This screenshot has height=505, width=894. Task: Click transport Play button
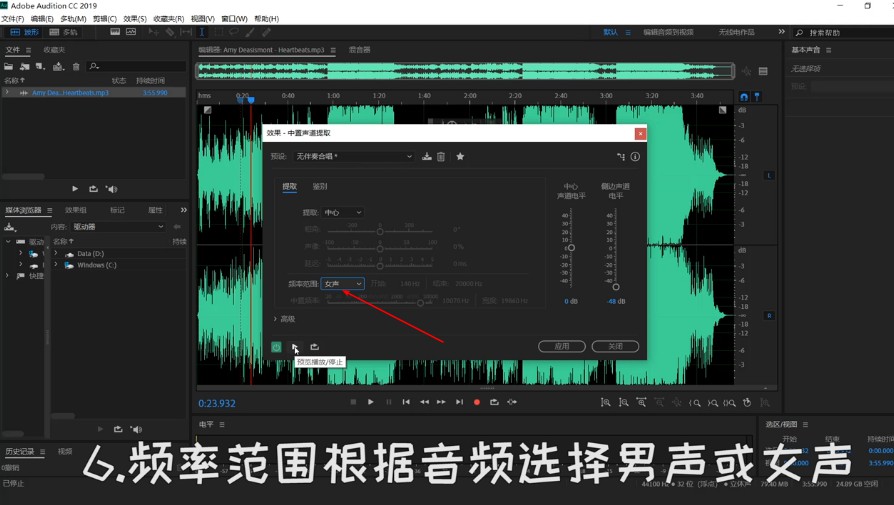coord(371,402)
